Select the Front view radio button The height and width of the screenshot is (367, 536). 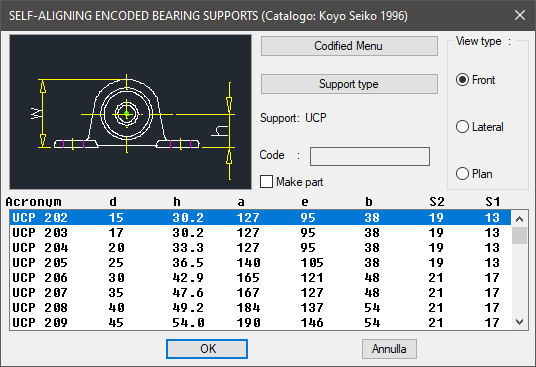pyautogui.click(x=462, y=80)
